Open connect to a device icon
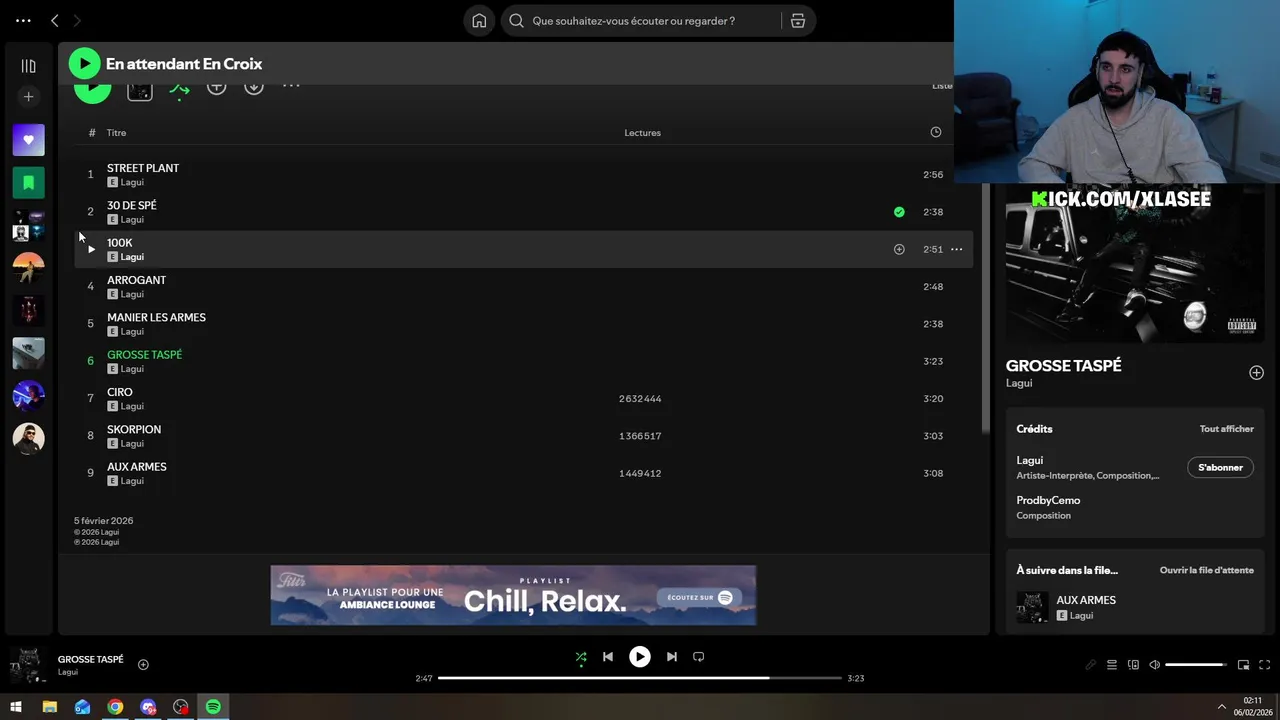This screenshot has height=720, width=1280. pos(1133,665)
